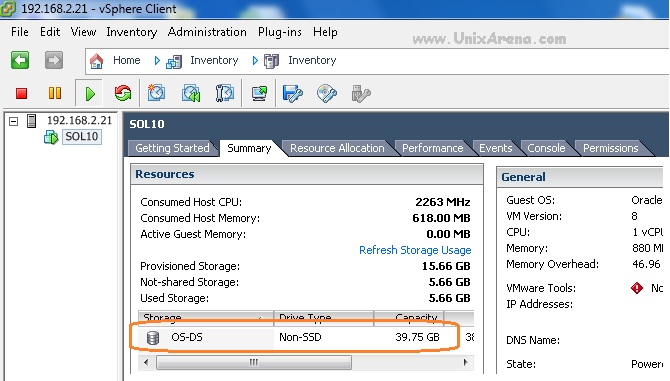The image size is (670, 381).
Task: Suspend VM with the pause icon
Action: (55, 93)
